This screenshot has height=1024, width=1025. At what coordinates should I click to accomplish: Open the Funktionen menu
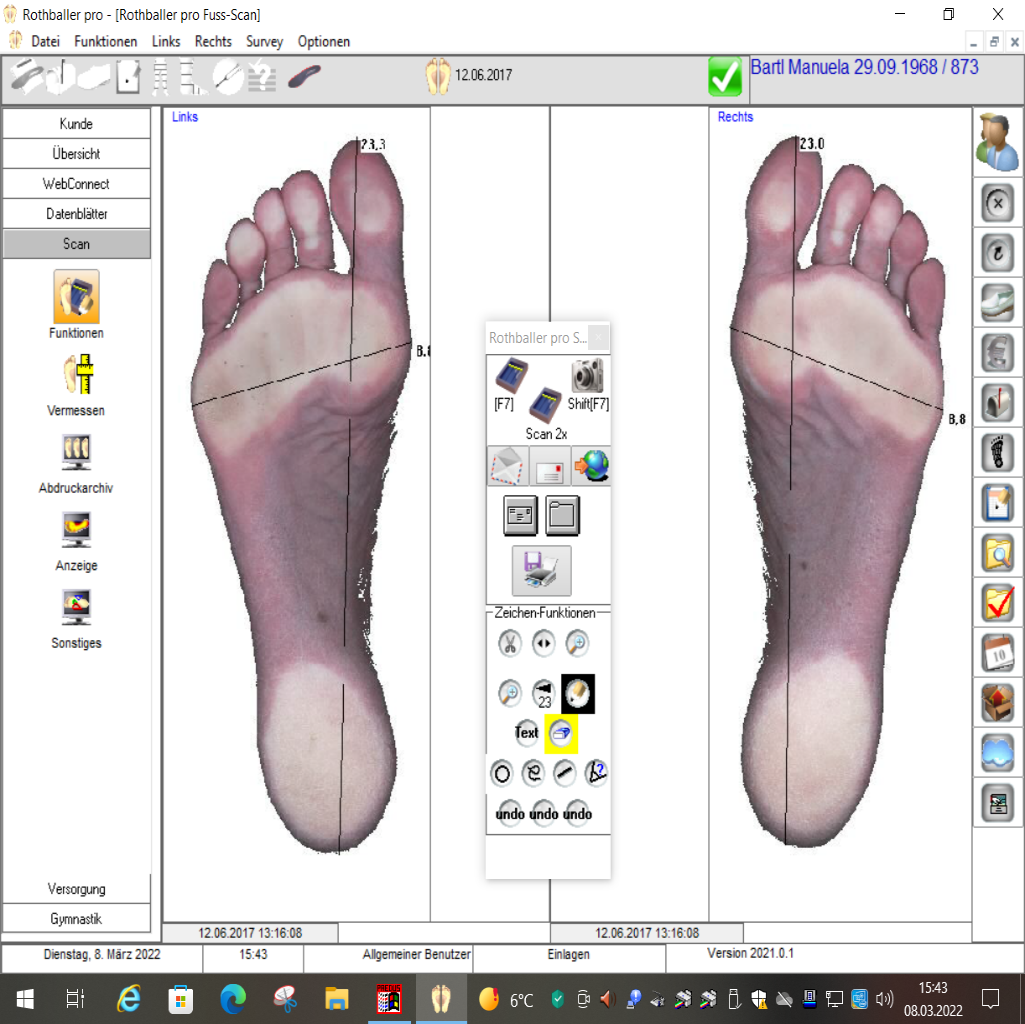(x=105, y=41)
